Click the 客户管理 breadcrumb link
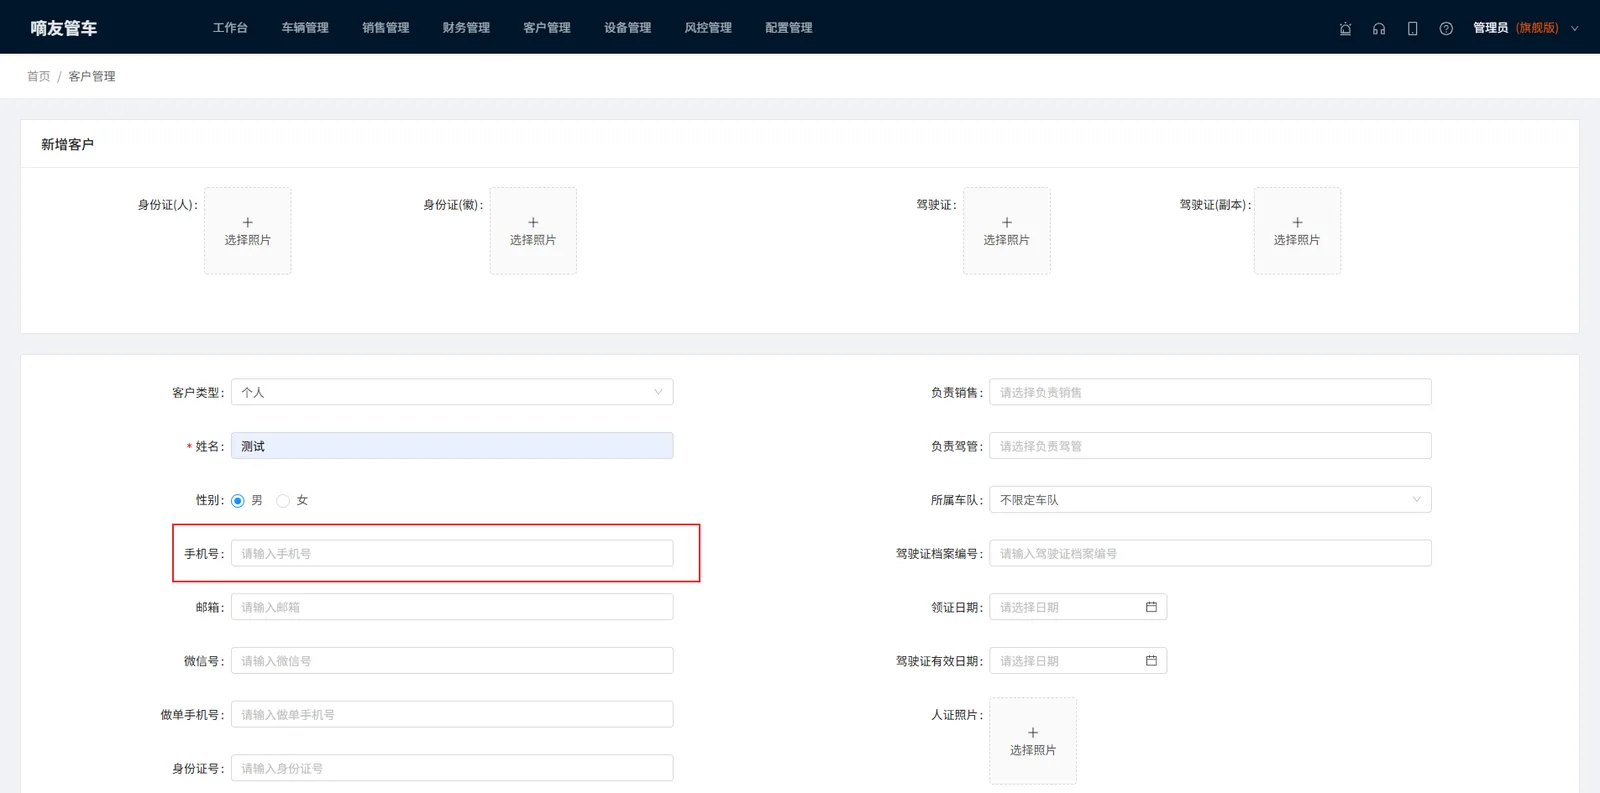This screenshot has height=793, width=1600. (92, 77)
